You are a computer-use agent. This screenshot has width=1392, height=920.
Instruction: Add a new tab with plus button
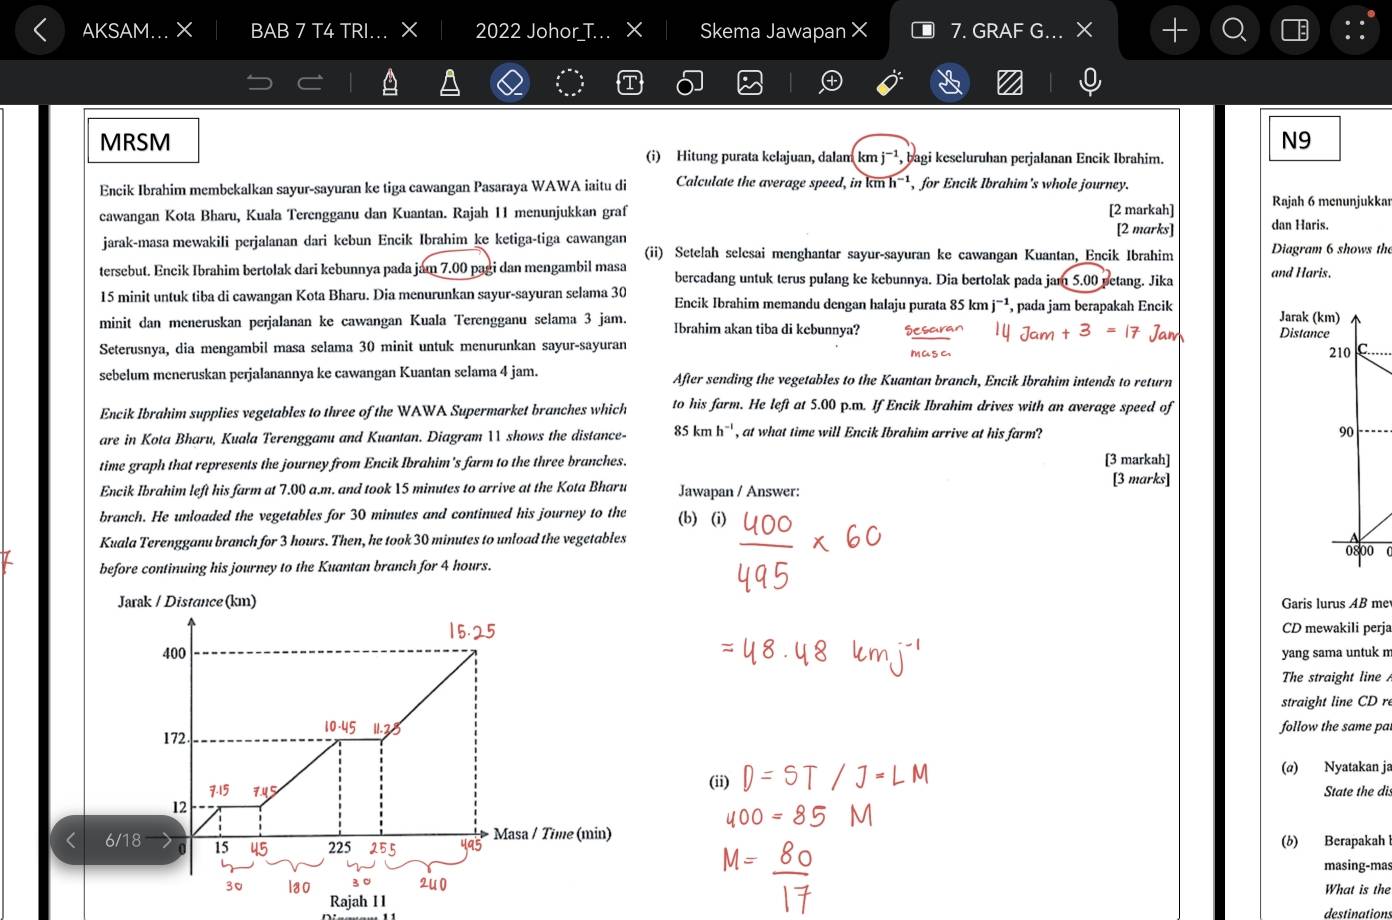click(1175, 31)
